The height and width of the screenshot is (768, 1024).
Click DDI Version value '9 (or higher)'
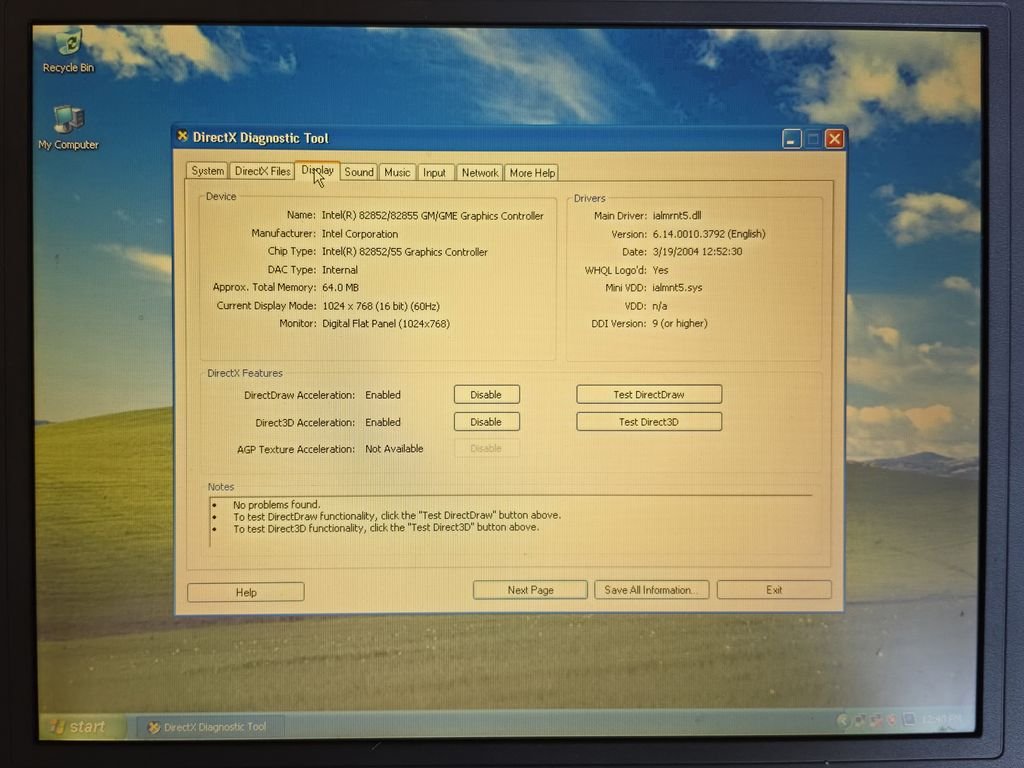[679, 323]
